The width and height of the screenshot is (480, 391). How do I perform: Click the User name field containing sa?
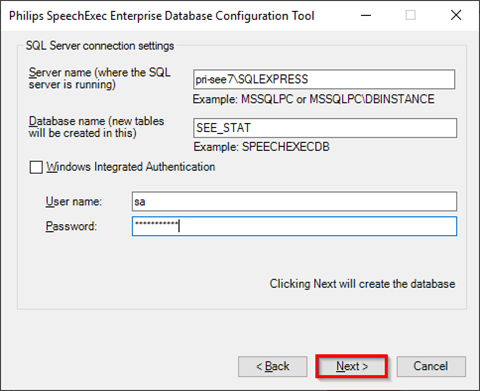point(294,201)
